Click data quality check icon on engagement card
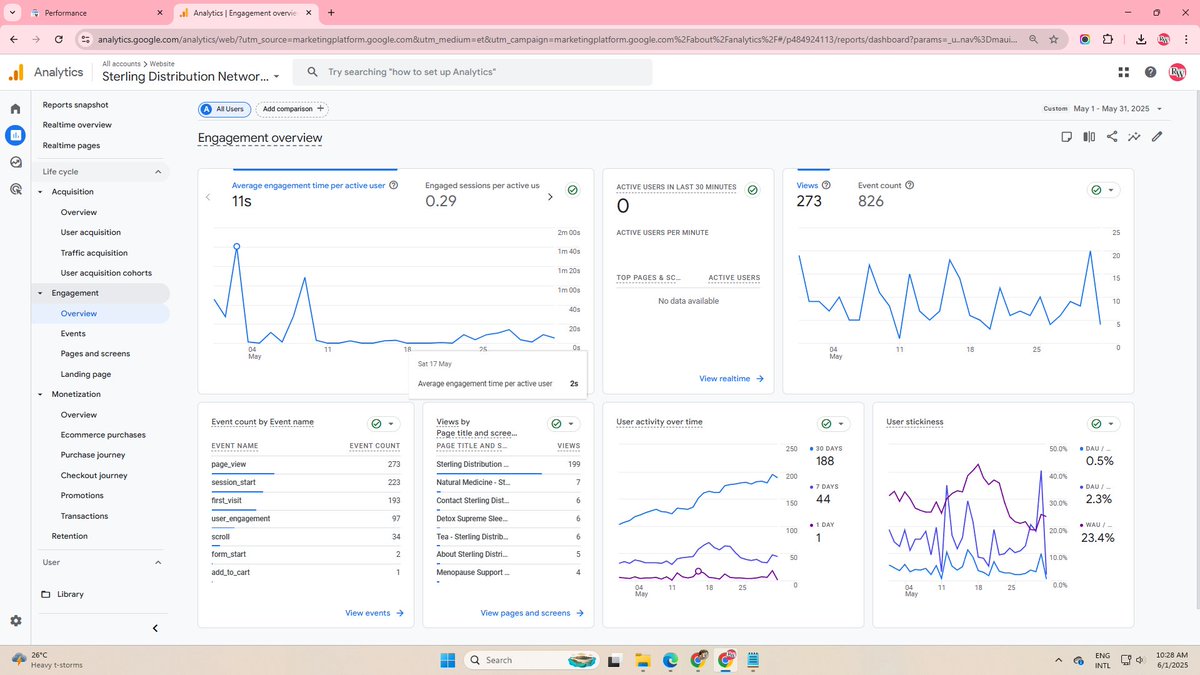Screen dimensions: 1200x675 pyautogui.click(x=572, y=190)
